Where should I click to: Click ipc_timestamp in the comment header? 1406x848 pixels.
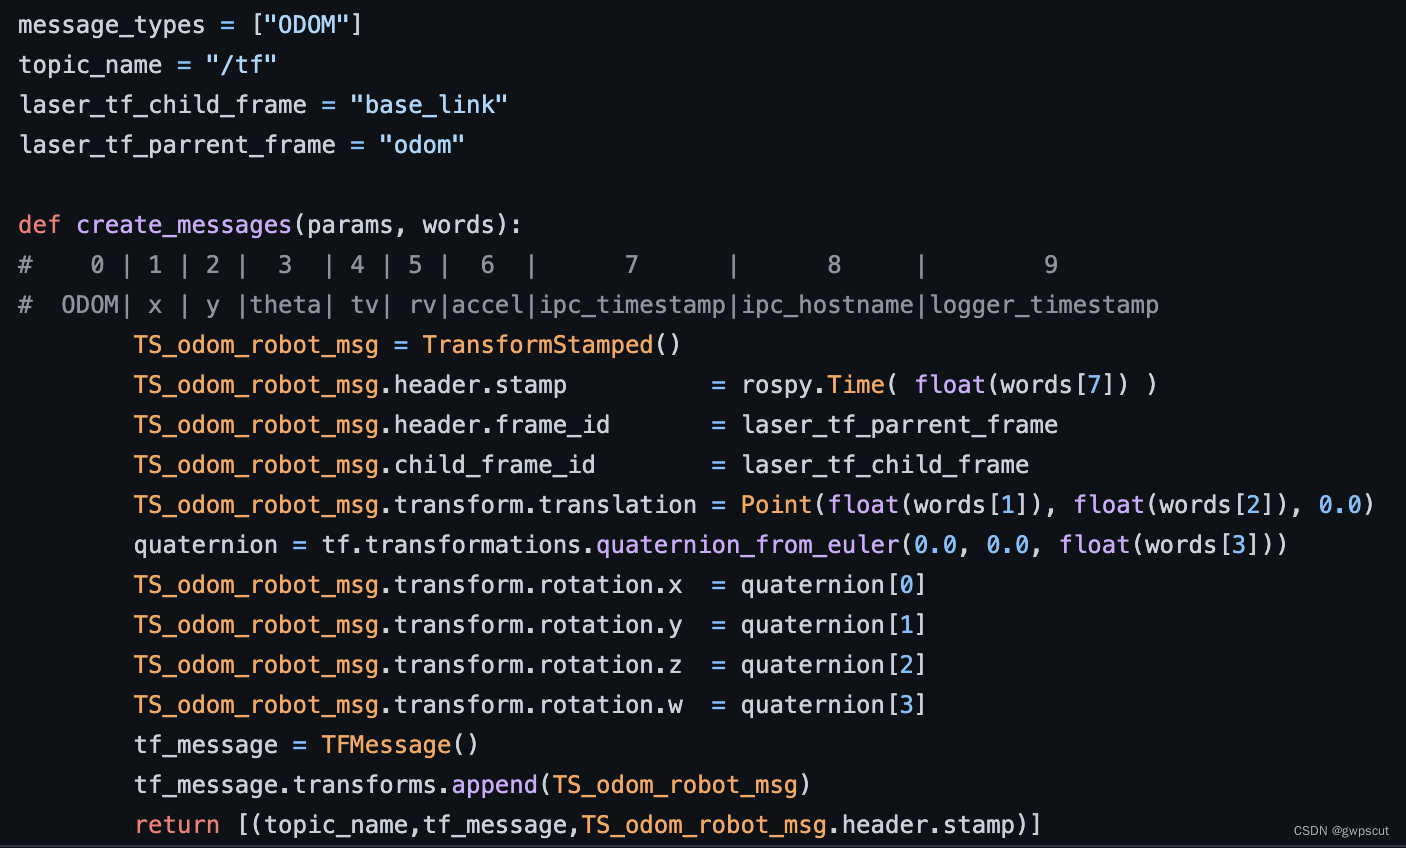pyautogui.click(x=632, y=305)
